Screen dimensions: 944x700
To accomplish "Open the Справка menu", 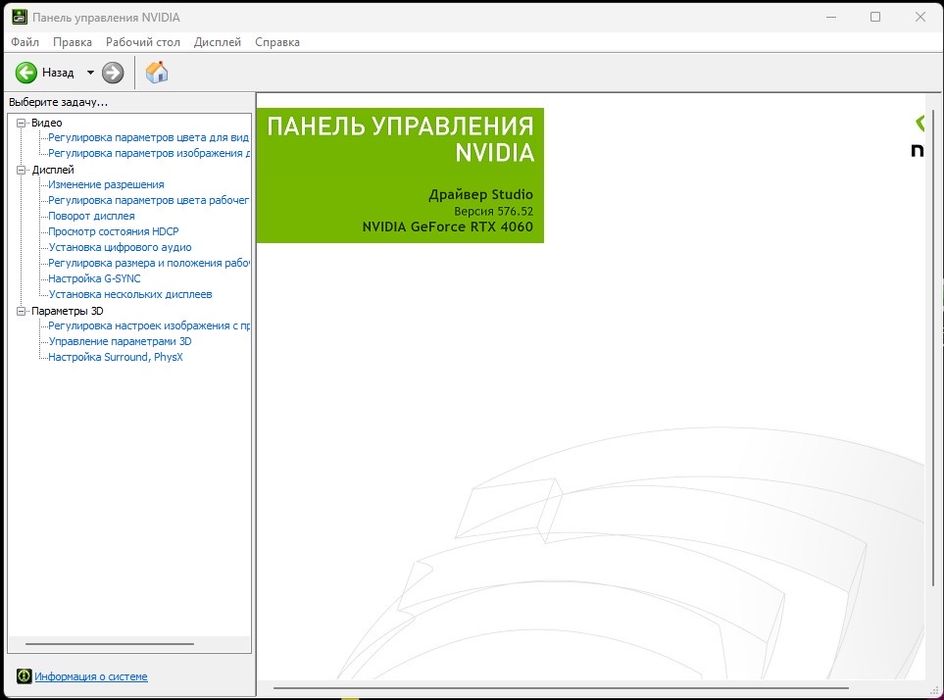I will [277, 42].
